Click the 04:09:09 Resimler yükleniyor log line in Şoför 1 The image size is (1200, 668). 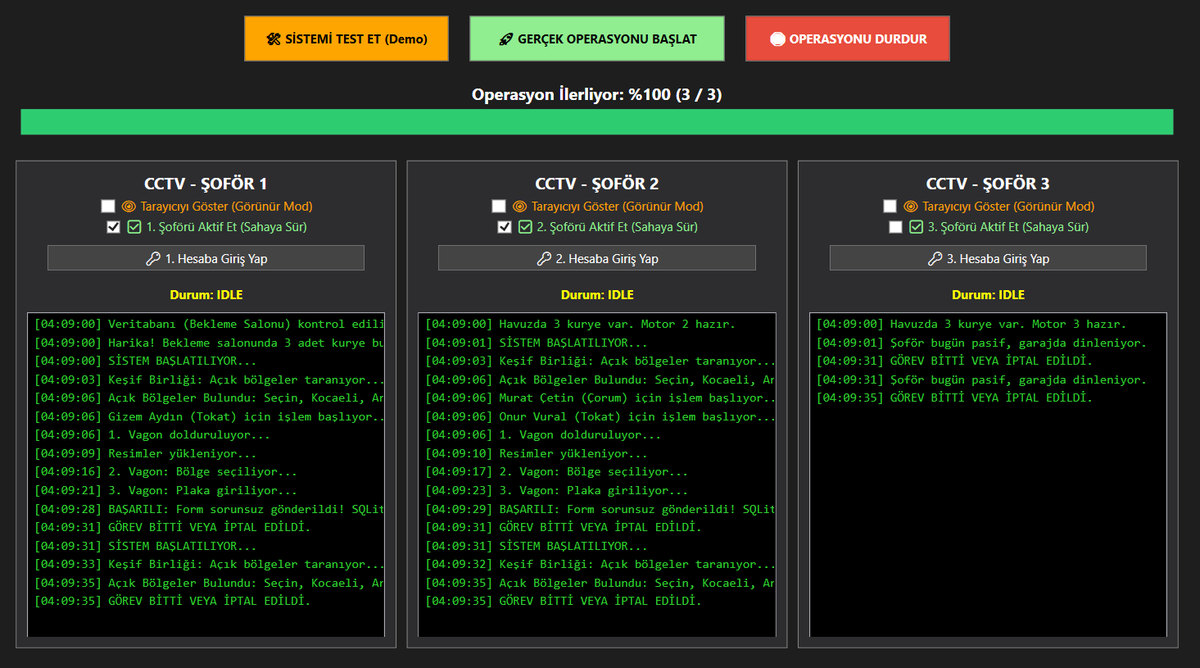click(x=145, y=453)
